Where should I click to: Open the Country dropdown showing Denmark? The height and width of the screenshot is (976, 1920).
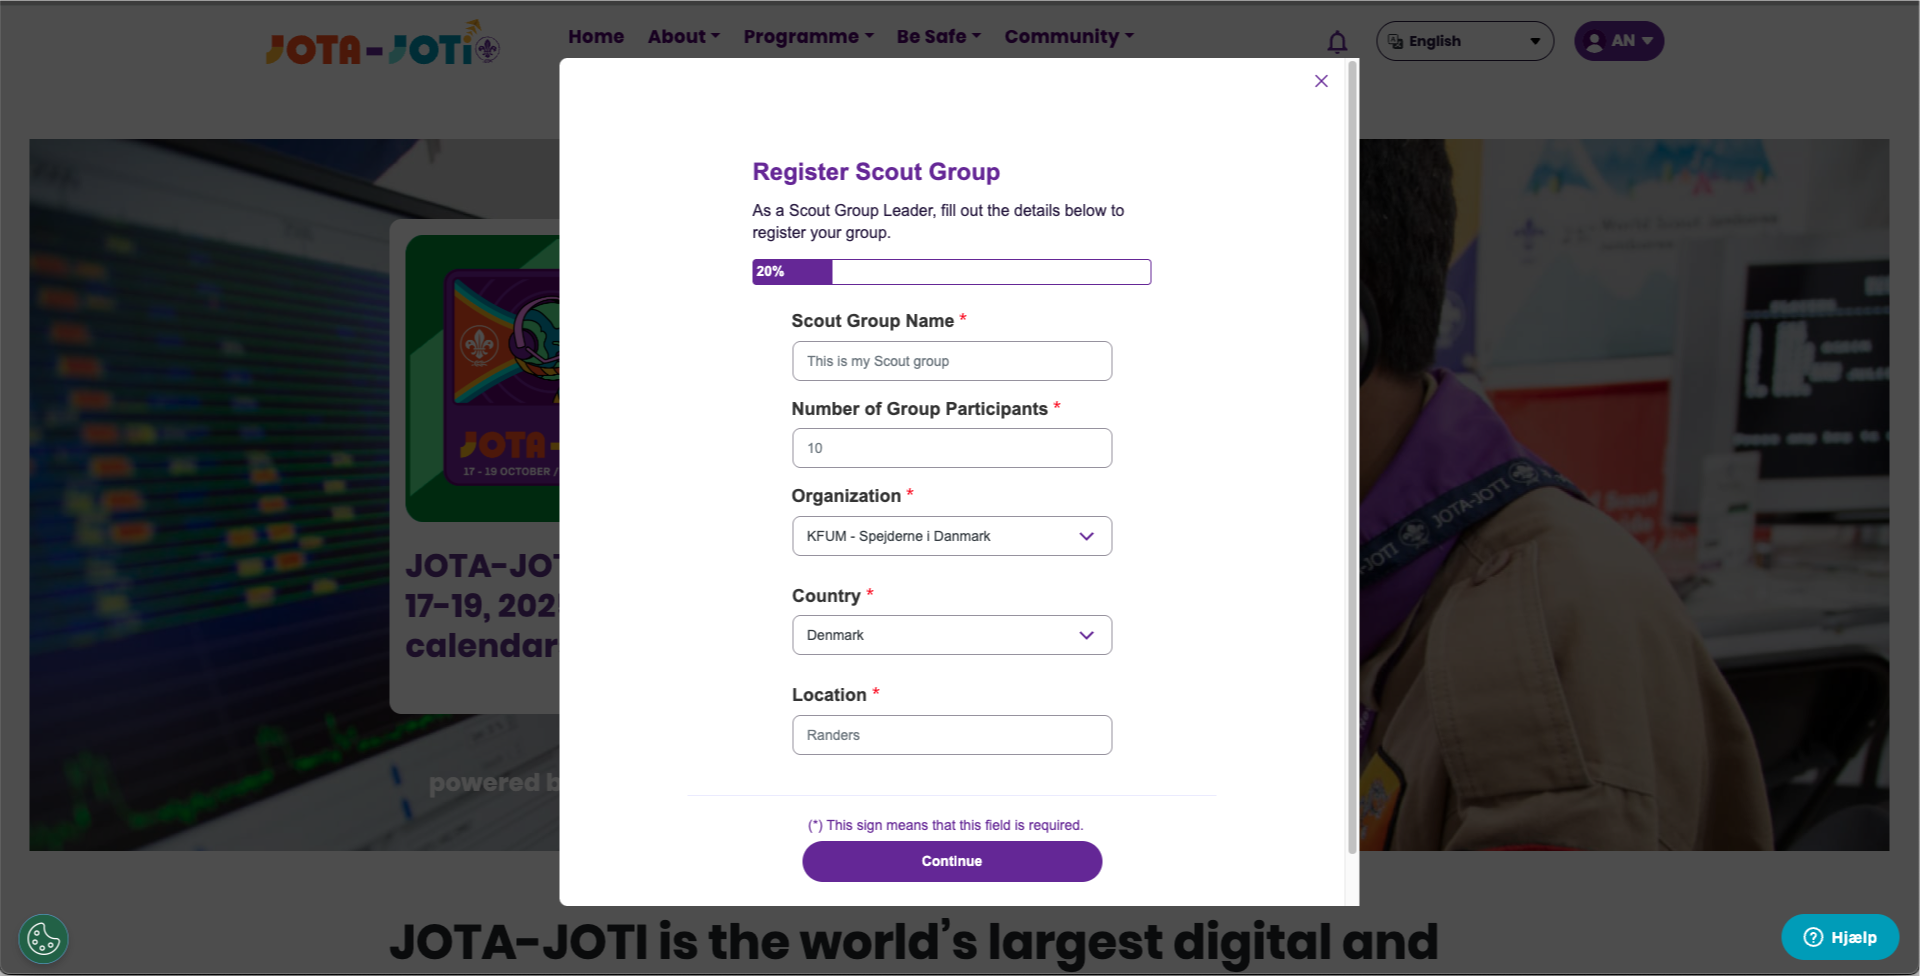coord(952,635)
